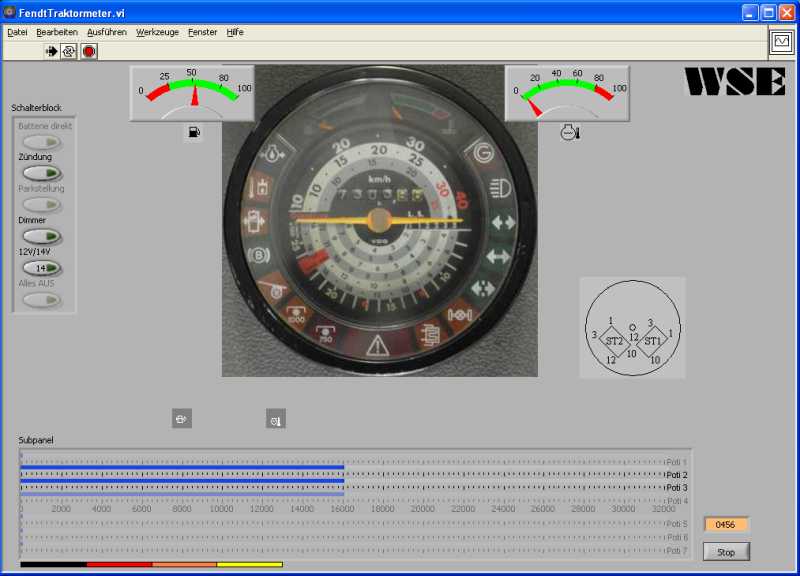Click the Poti 5 slider
This screenshot has width=800, height=576.
coord(342,522)
